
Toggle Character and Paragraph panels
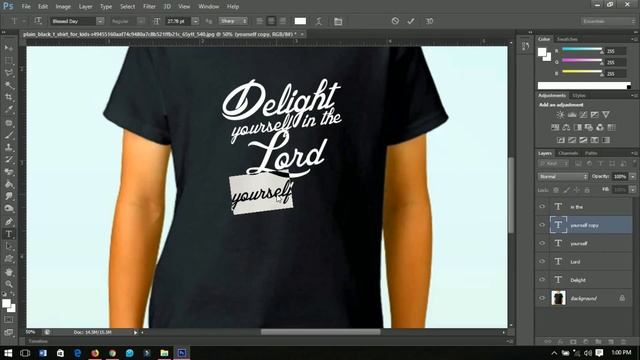[338, 21]
